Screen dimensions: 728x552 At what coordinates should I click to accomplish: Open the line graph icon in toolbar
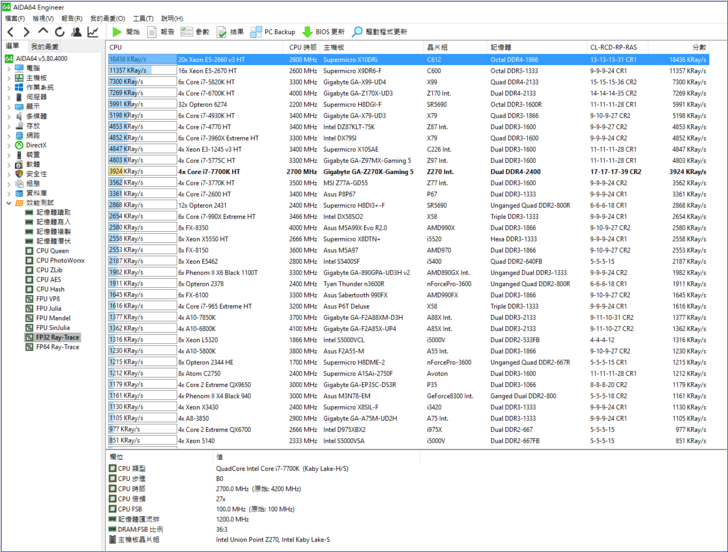[93, 32]
